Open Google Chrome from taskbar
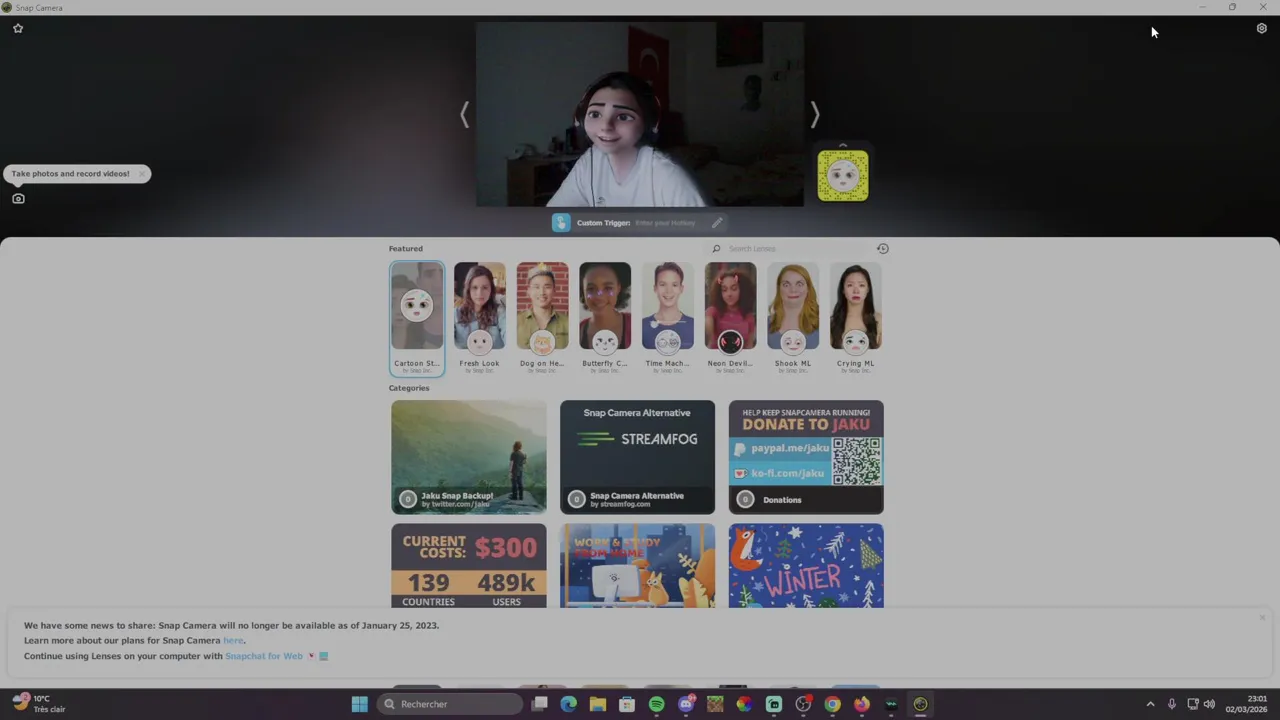This screenshot has height=720, width=1280. pos(832,704)
